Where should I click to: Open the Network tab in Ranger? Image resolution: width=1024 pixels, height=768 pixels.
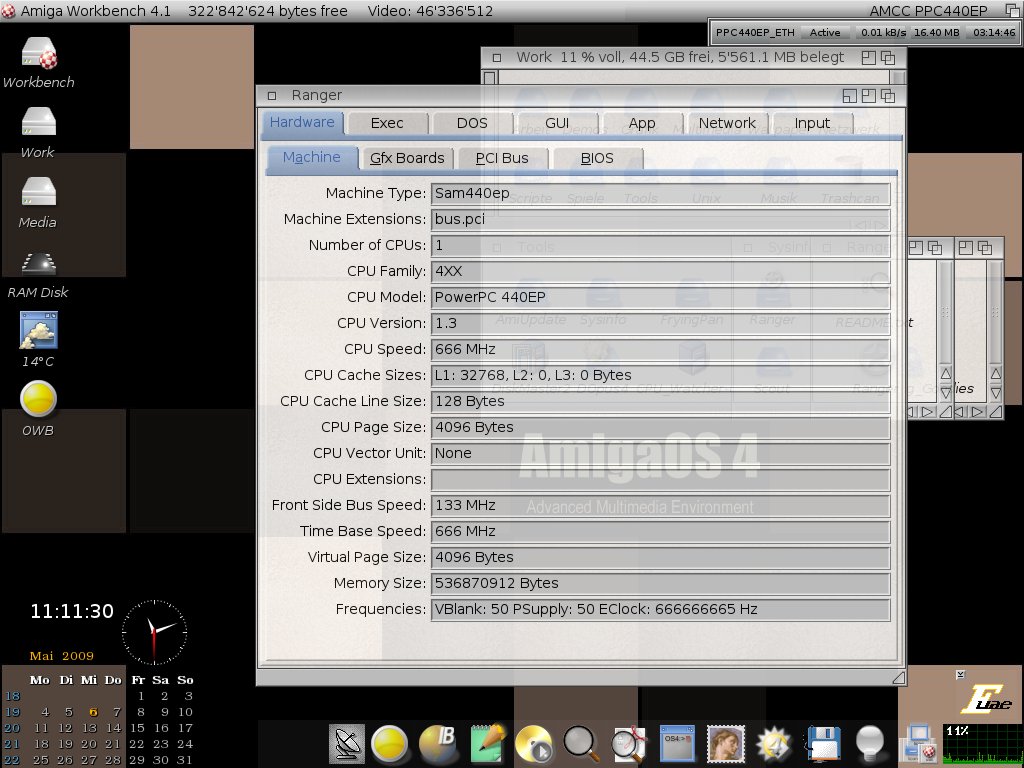pos(727,123)
